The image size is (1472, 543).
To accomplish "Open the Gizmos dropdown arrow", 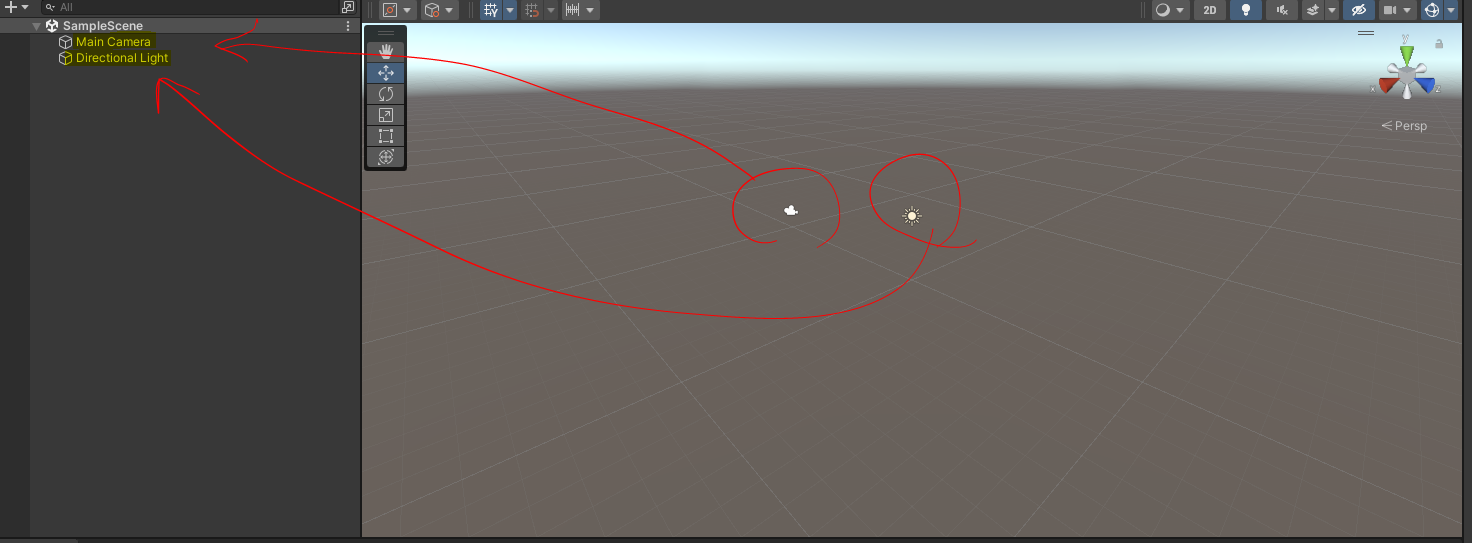I will [1450, 10].
